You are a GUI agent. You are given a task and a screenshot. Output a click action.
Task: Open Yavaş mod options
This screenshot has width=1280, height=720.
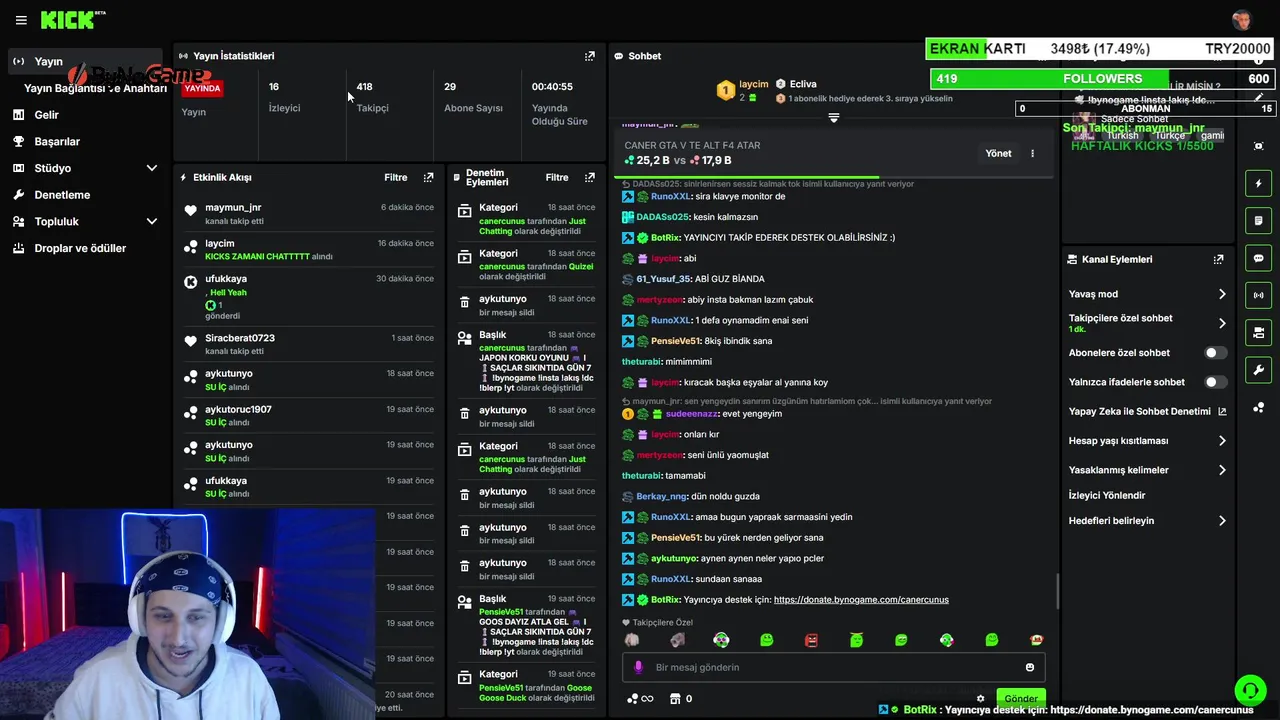(1147, 294)
